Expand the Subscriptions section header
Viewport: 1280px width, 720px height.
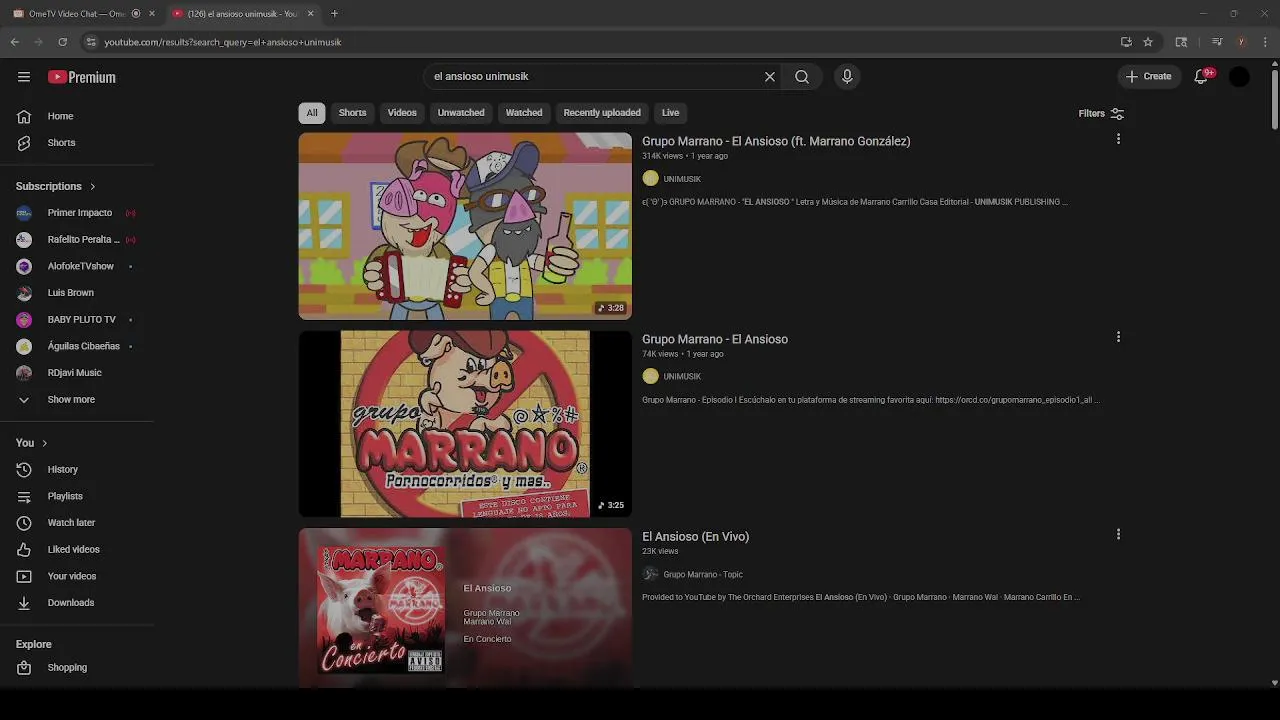pos(56,186)
